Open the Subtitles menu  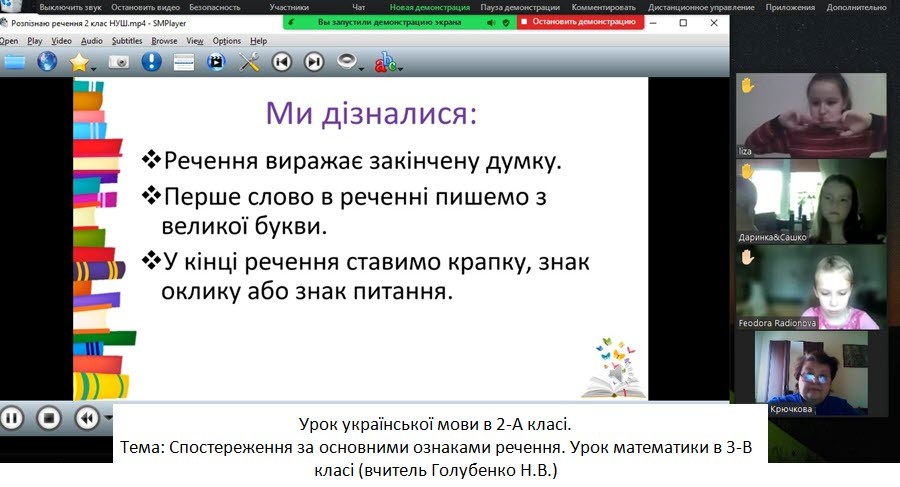(x=127, y=41)
